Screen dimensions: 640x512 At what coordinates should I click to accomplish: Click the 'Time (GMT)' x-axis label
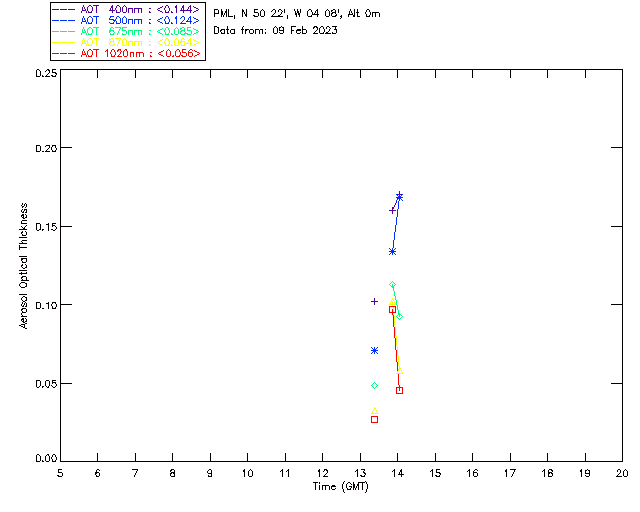coord(340,487)
